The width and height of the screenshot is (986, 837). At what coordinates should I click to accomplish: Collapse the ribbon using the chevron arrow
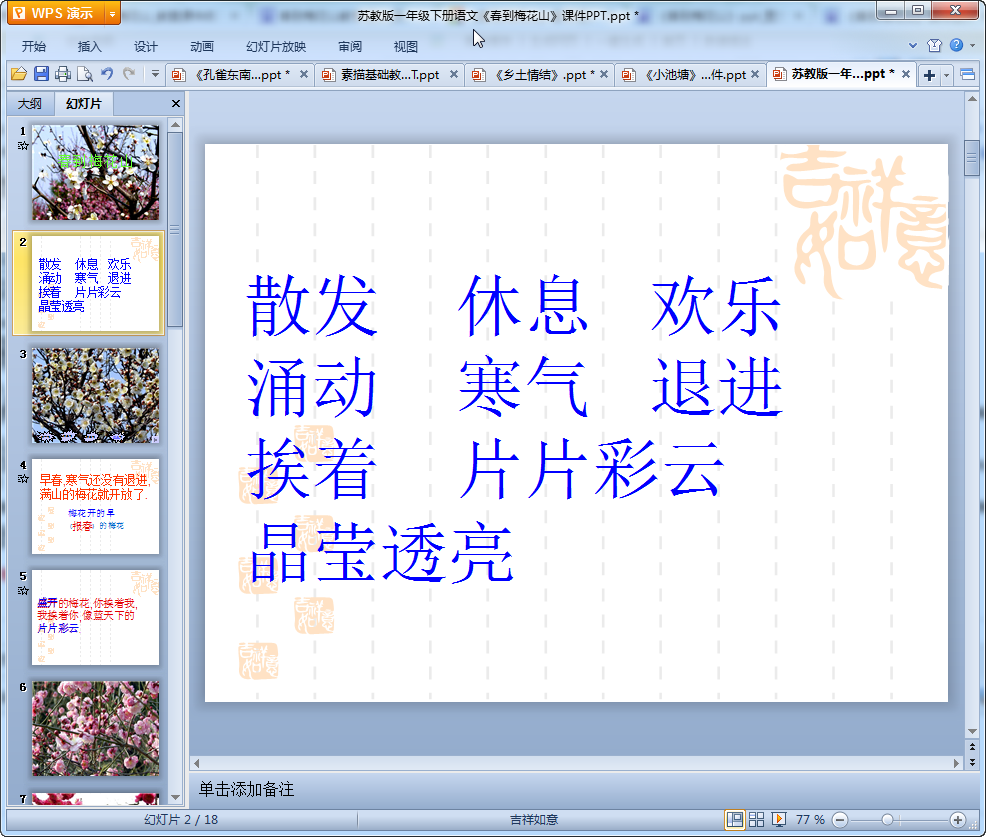(913, 45)
